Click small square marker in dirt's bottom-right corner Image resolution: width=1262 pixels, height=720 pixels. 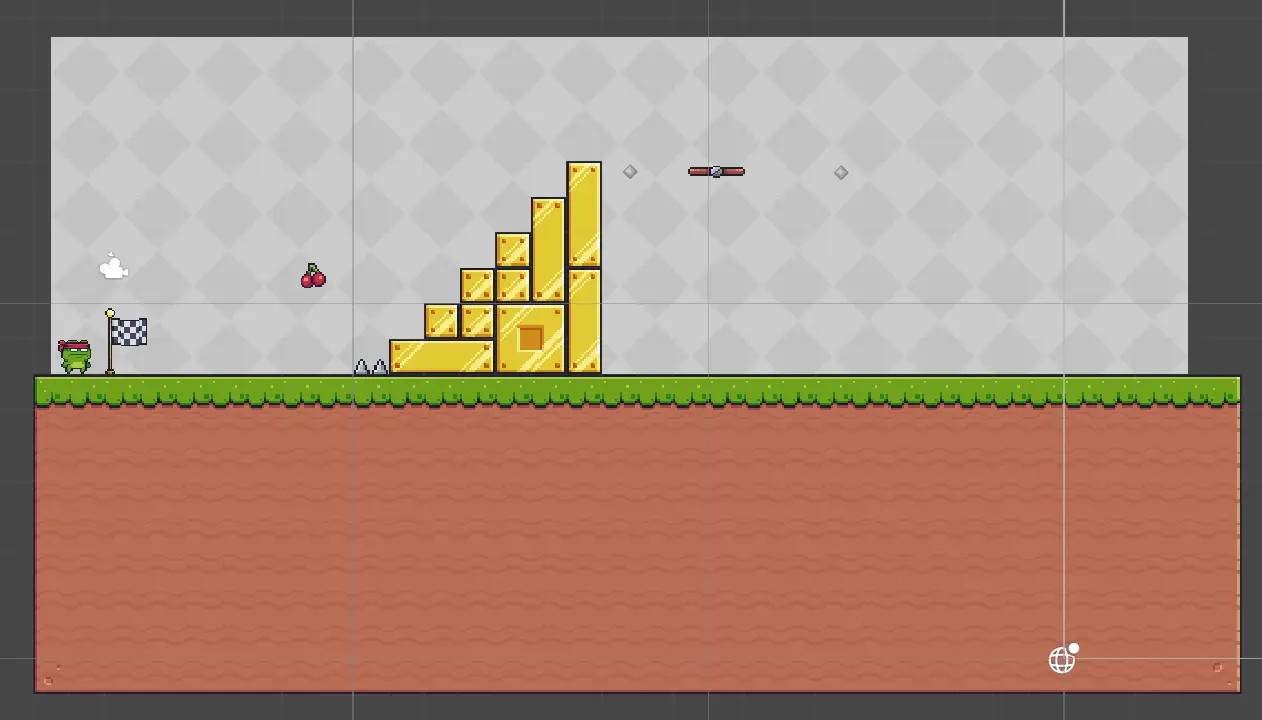(1217, 667)
